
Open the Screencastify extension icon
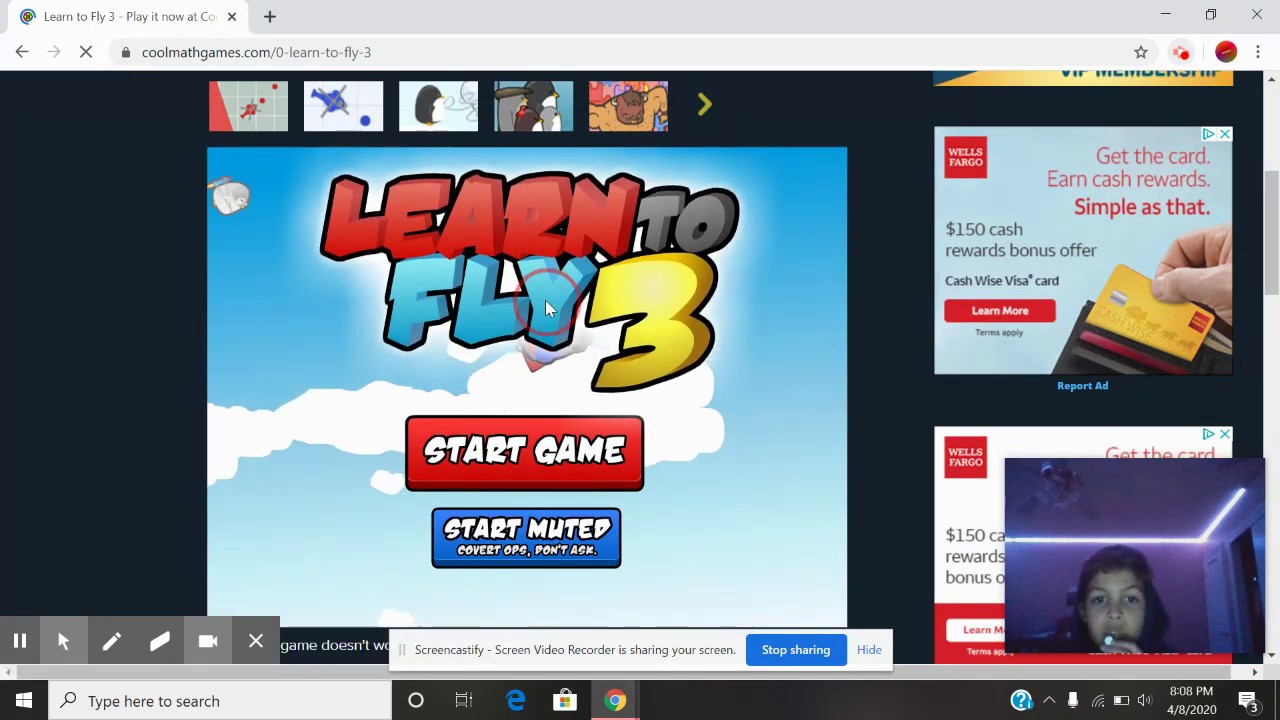click(x=1181, y=52)
